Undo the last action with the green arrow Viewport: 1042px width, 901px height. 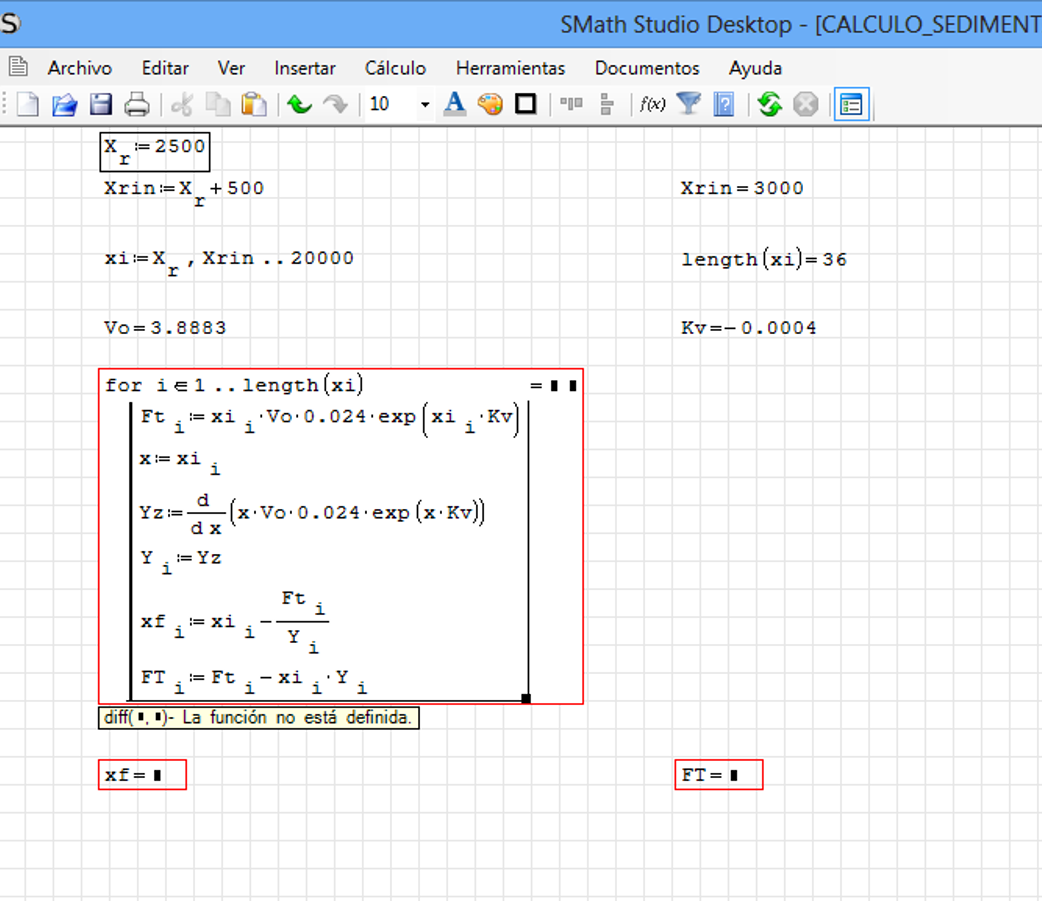click(x=299, y=104)
